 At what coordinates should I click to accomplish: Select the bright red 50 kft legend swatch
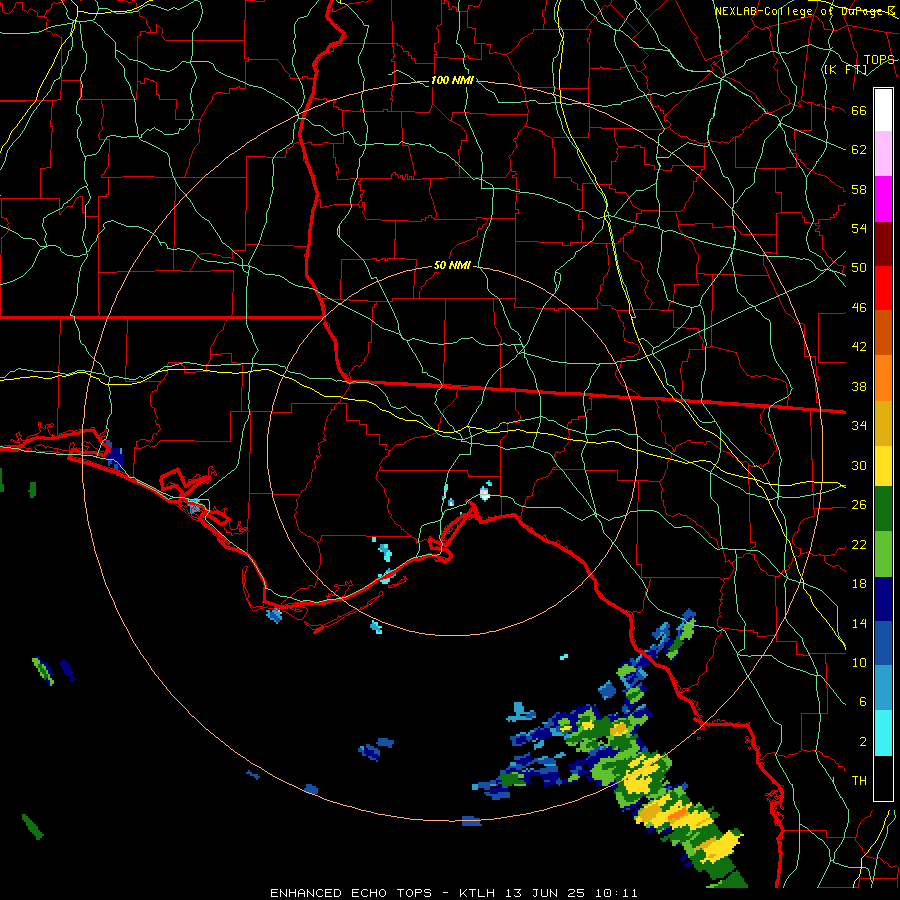point(883,288)
